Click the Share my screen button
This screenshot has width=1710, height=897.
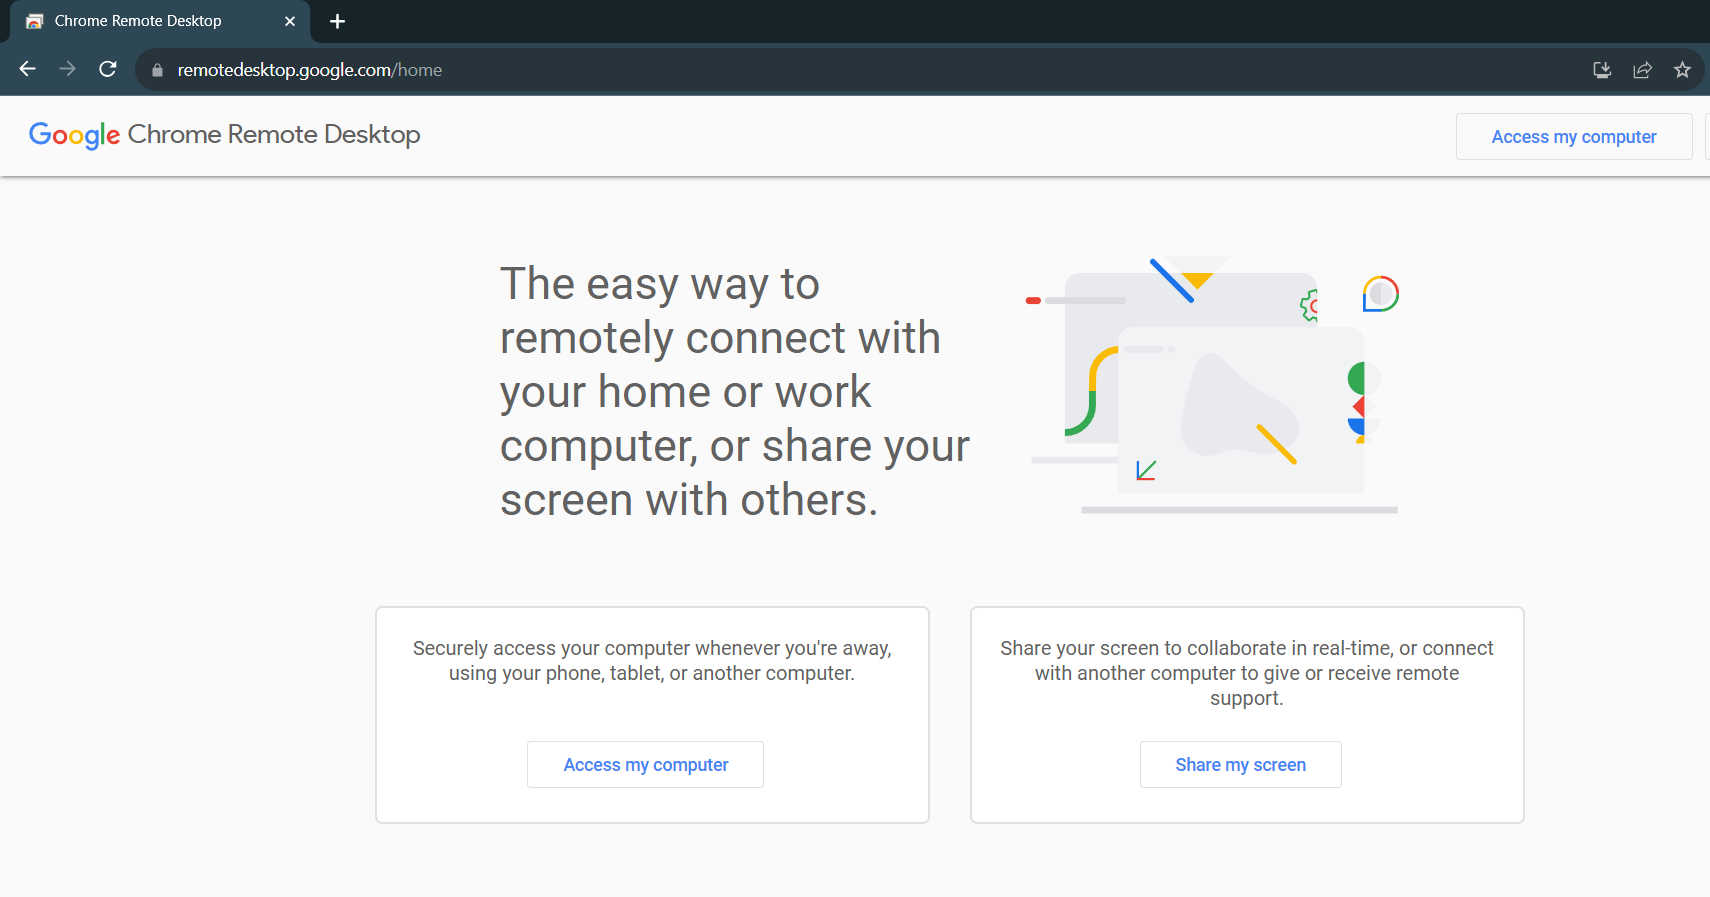tap(1241, 765)
